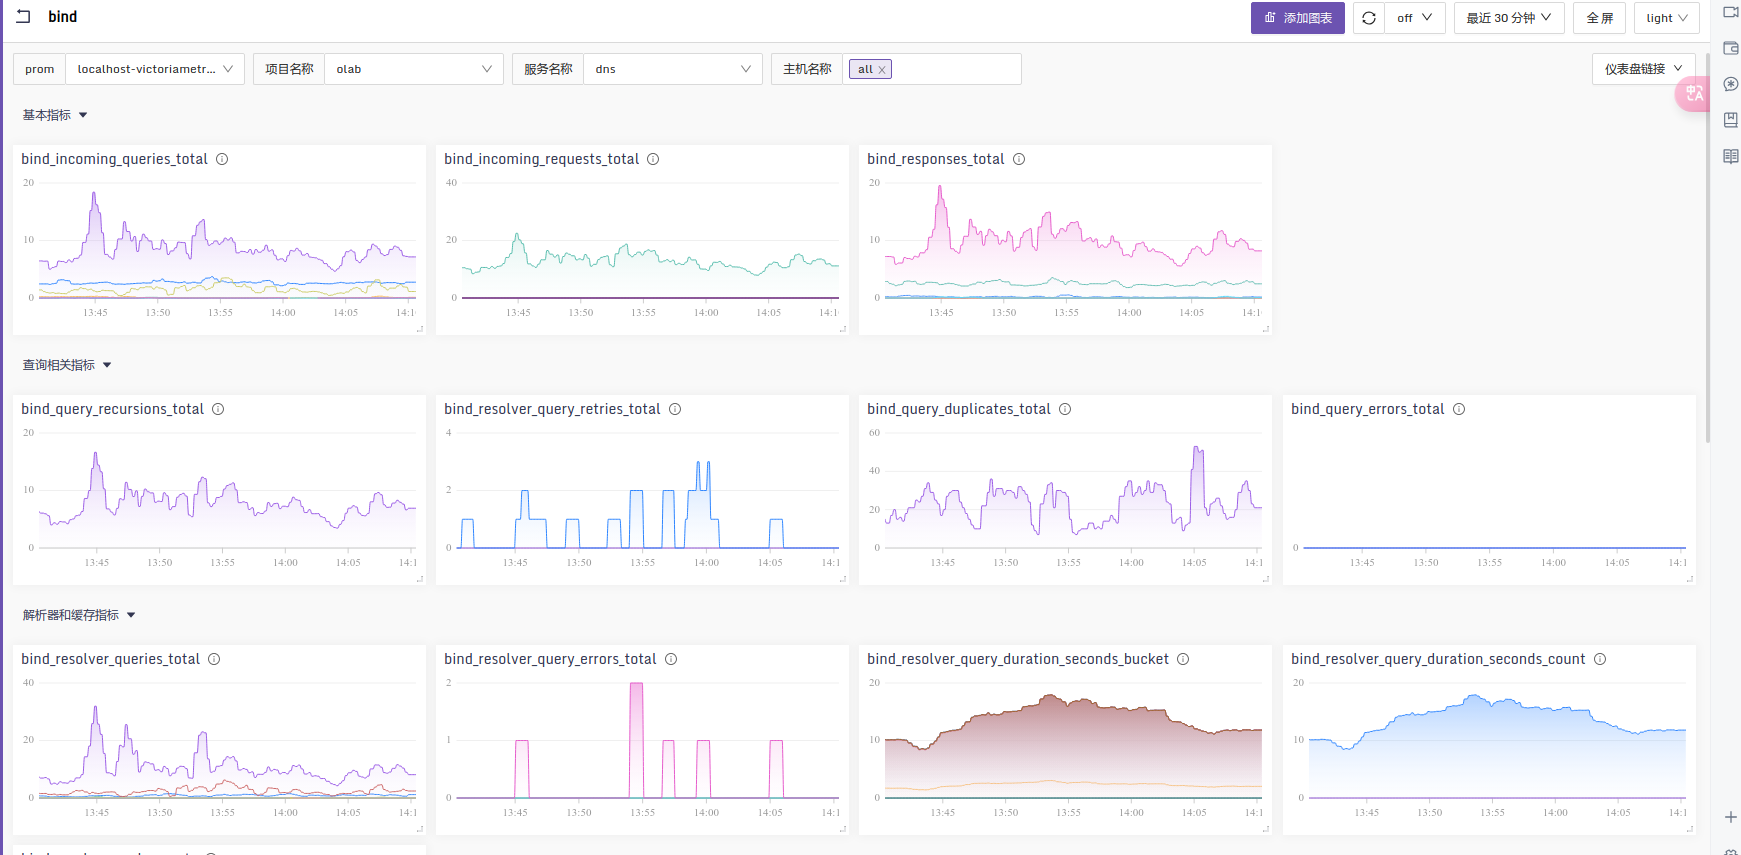Open the localhost-victoriametrics datasource dropdown
The image size is (1741, 855).
click(155, 69)
